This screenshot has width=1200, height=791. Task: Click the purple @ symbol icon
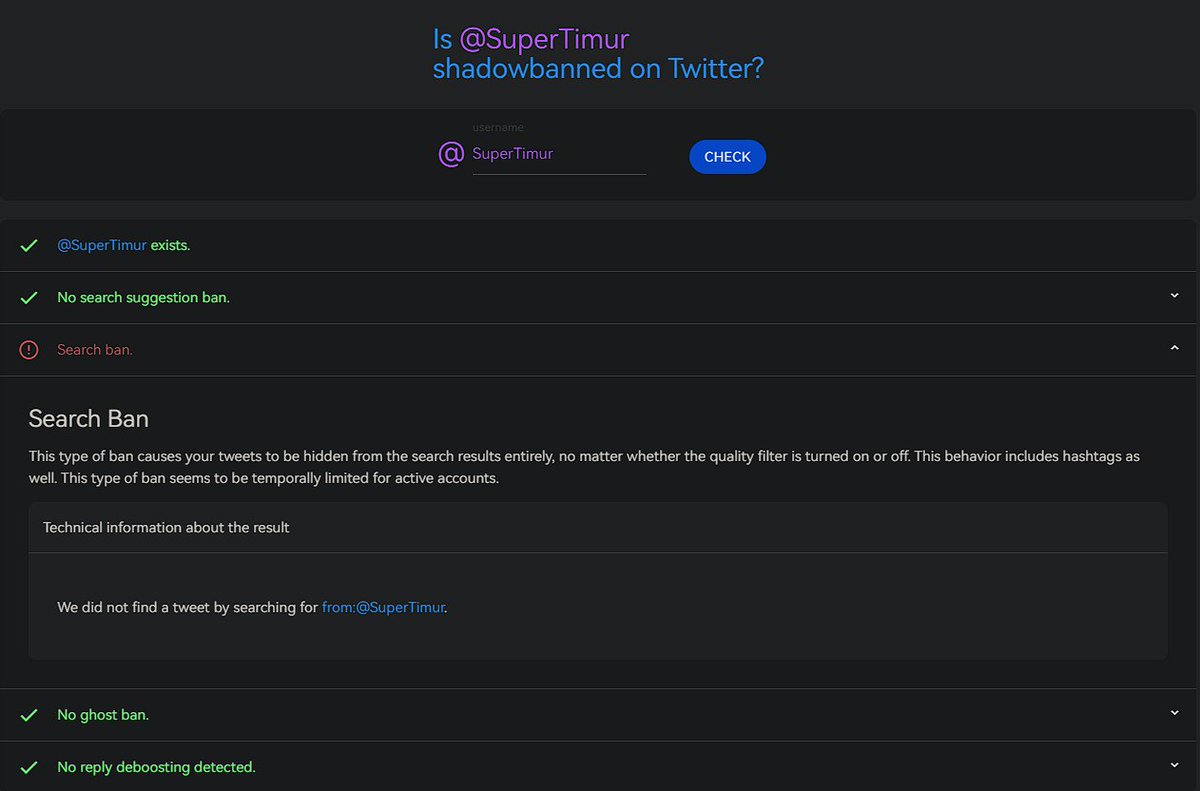tap(451, 154)
